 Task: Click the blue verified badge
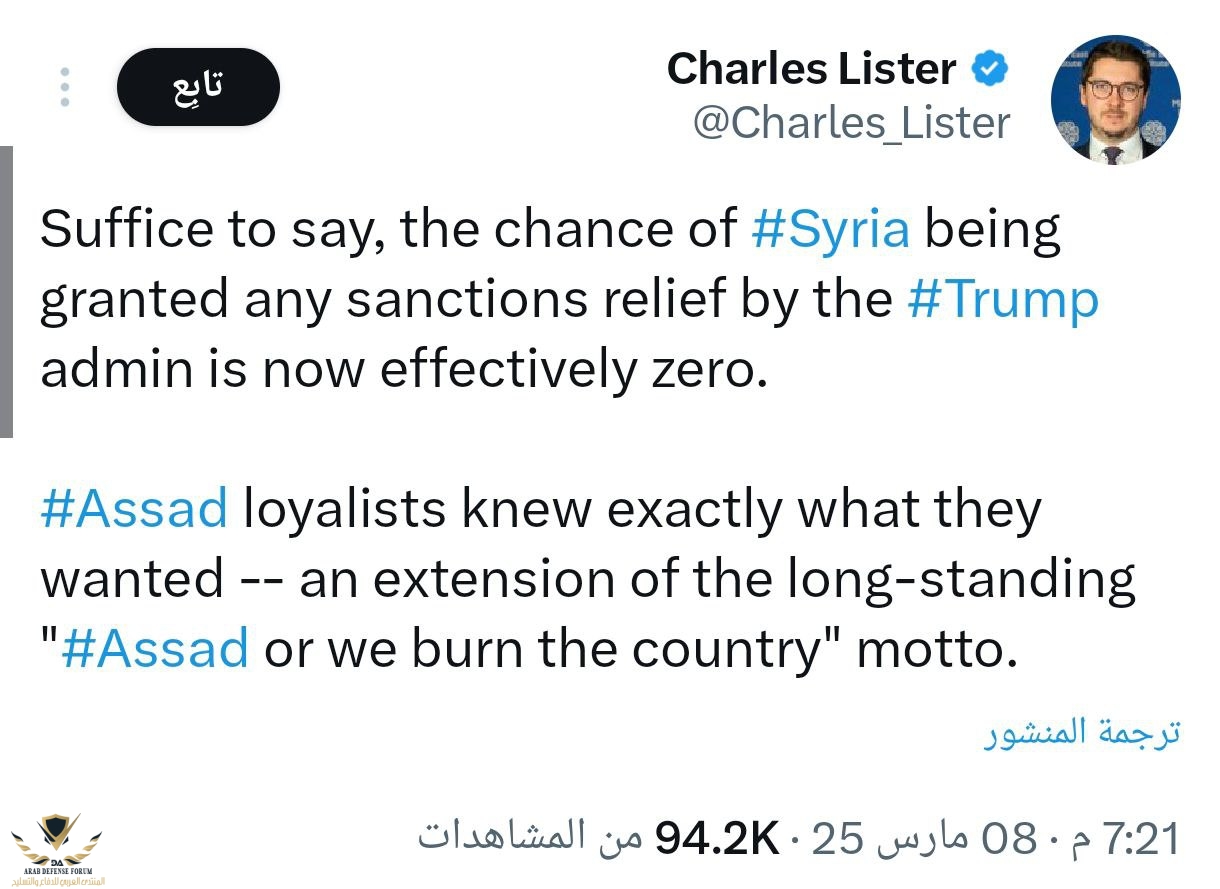(x=990, y=70)
